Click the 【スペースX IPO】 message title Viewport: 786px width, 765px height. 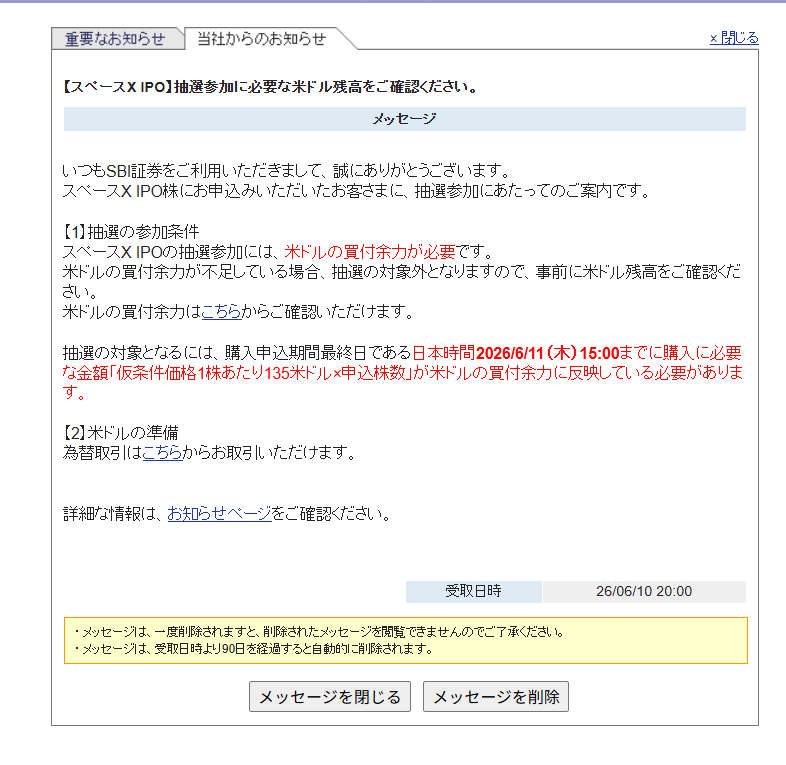click(270, 87)
